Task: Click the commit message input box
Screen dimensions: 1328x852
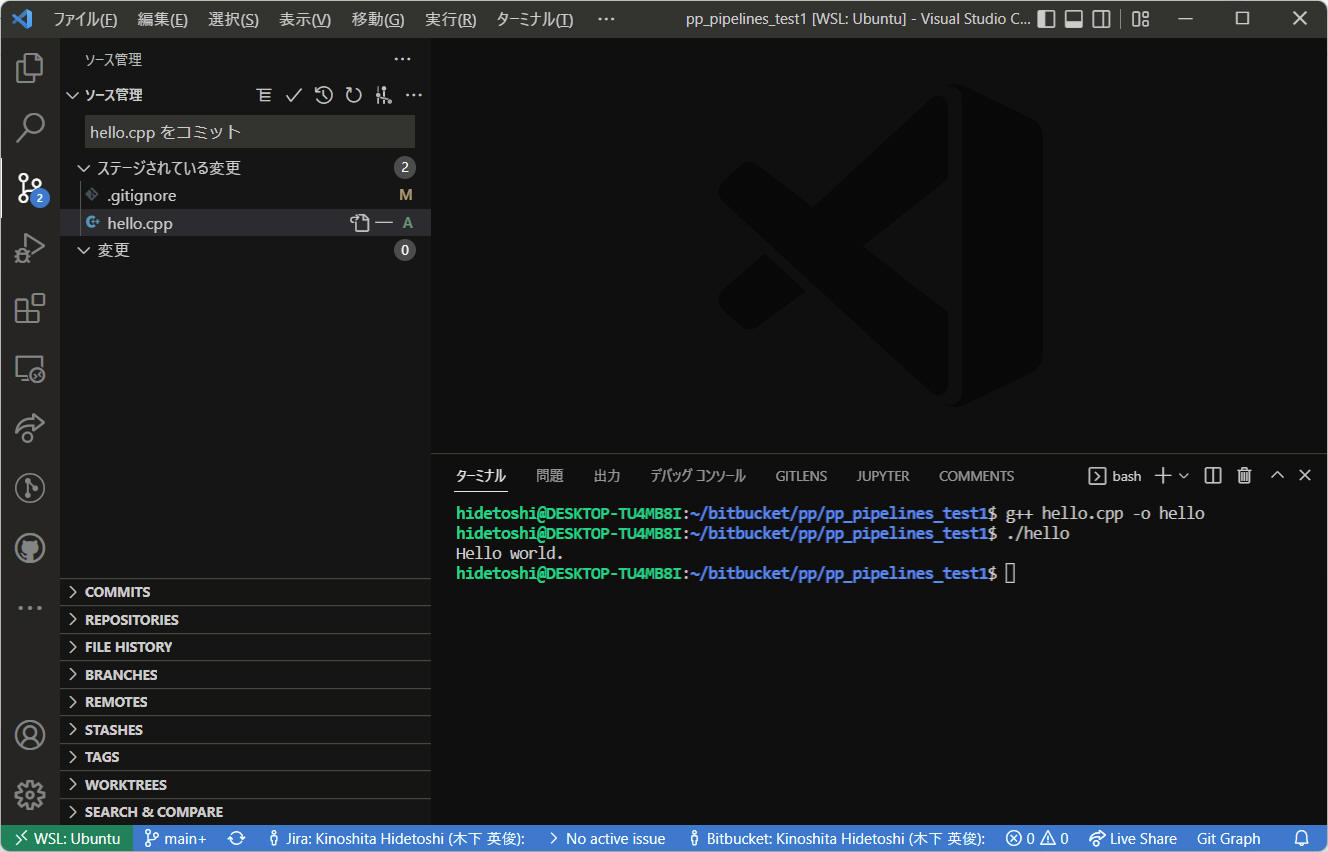Action: (x=249, y=132)
